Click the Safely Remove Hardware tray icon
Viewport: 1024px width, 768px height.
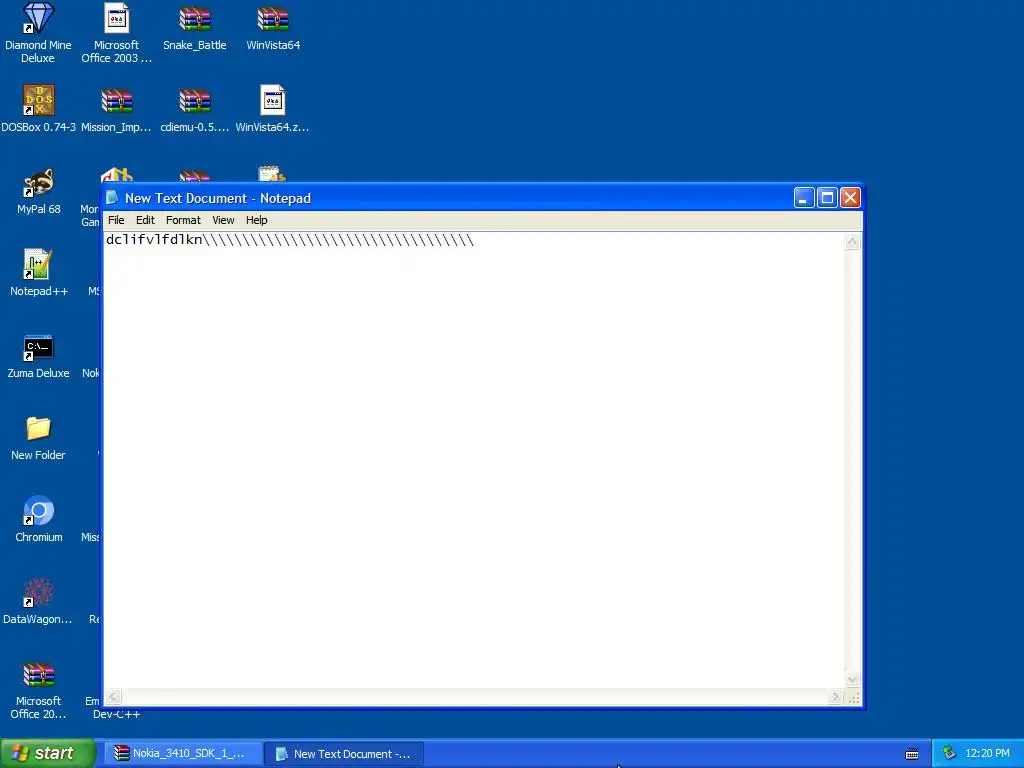tap(949, 754)
